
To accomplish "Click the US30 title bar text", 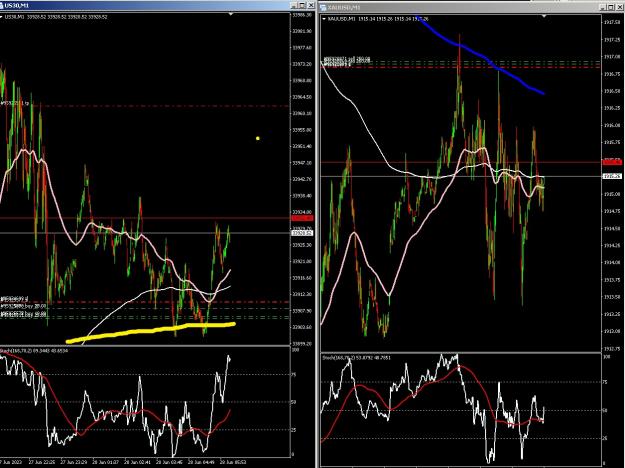I will point(16,6).
